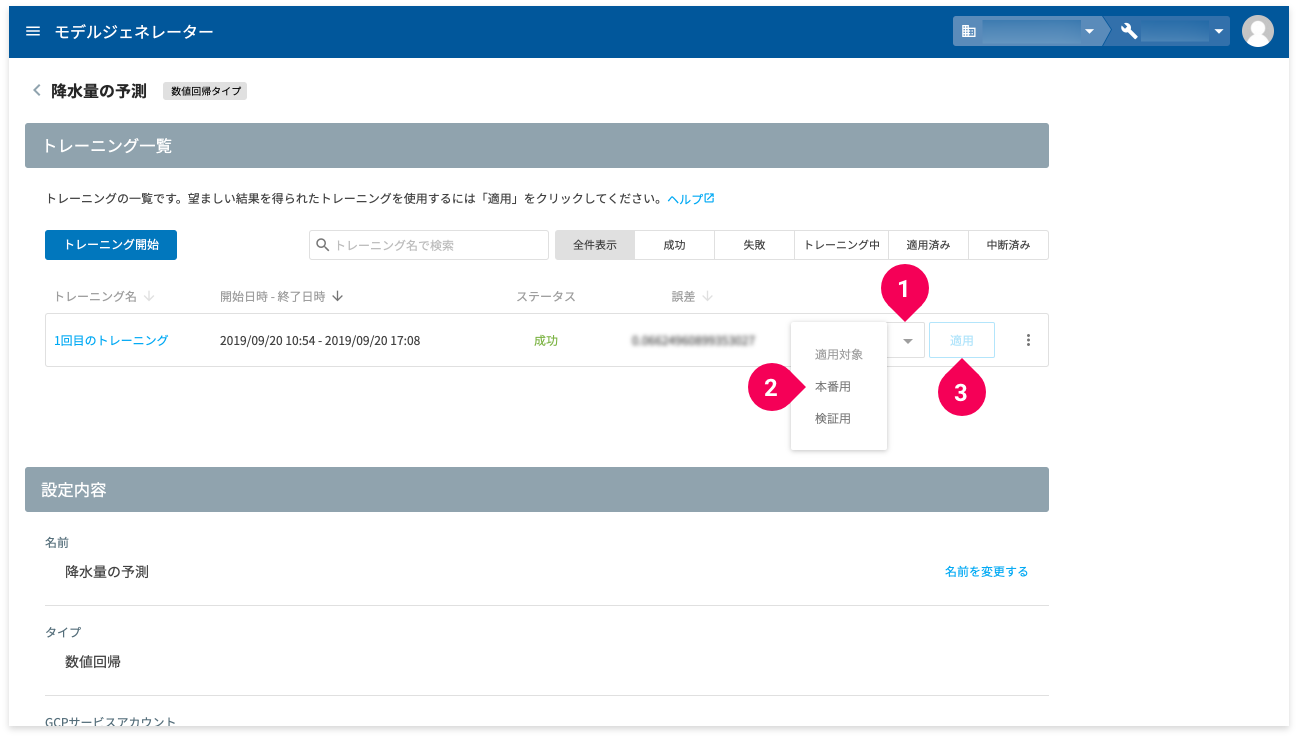The image size is (1298, 738).
Task: Click the user avatar icon
Action: [1257, 31]
